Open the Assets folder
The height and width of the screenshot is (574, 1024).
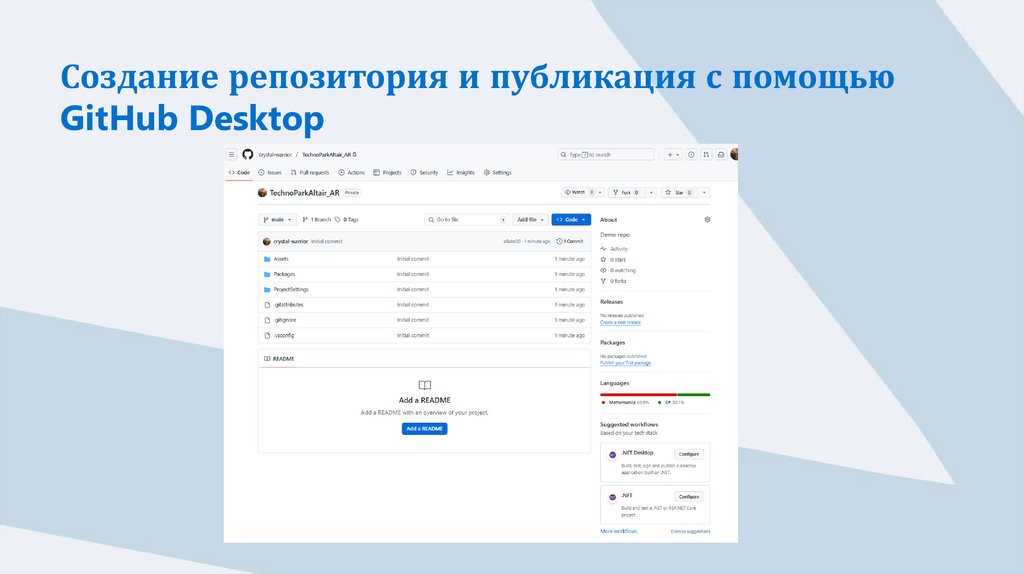(281, 259)
